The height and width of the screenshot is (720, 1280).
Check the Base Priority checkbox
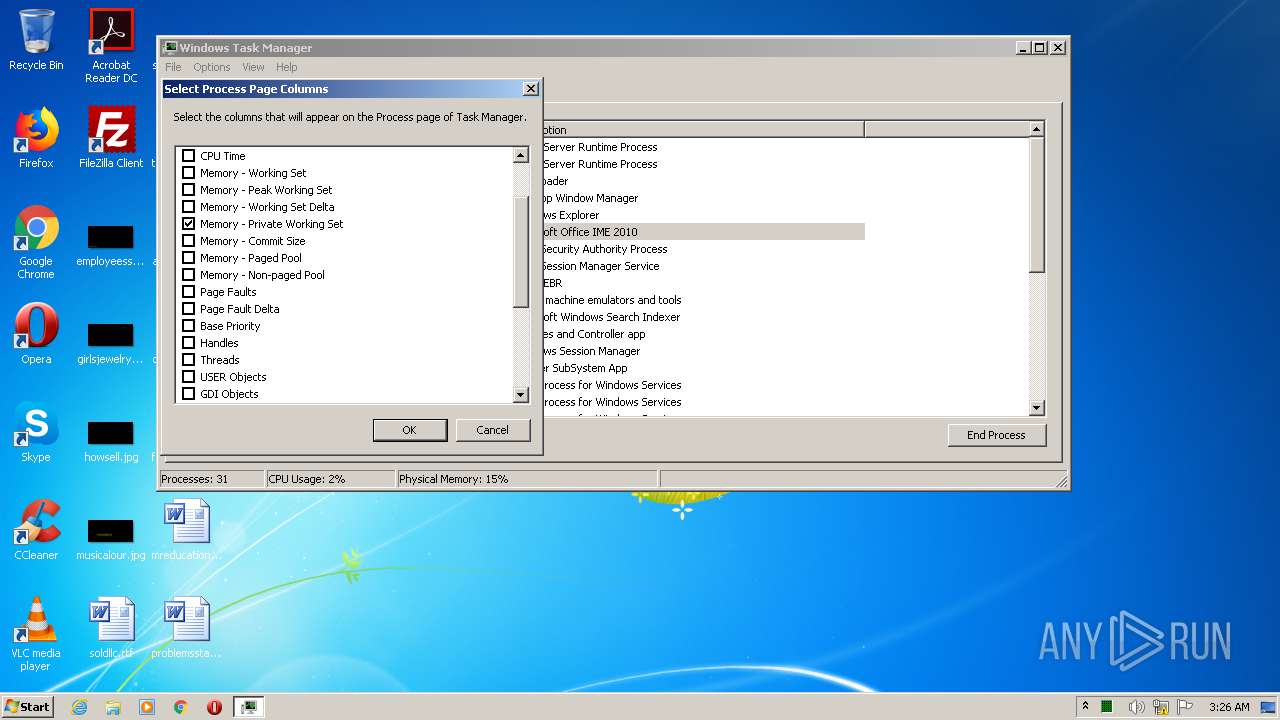188,326
